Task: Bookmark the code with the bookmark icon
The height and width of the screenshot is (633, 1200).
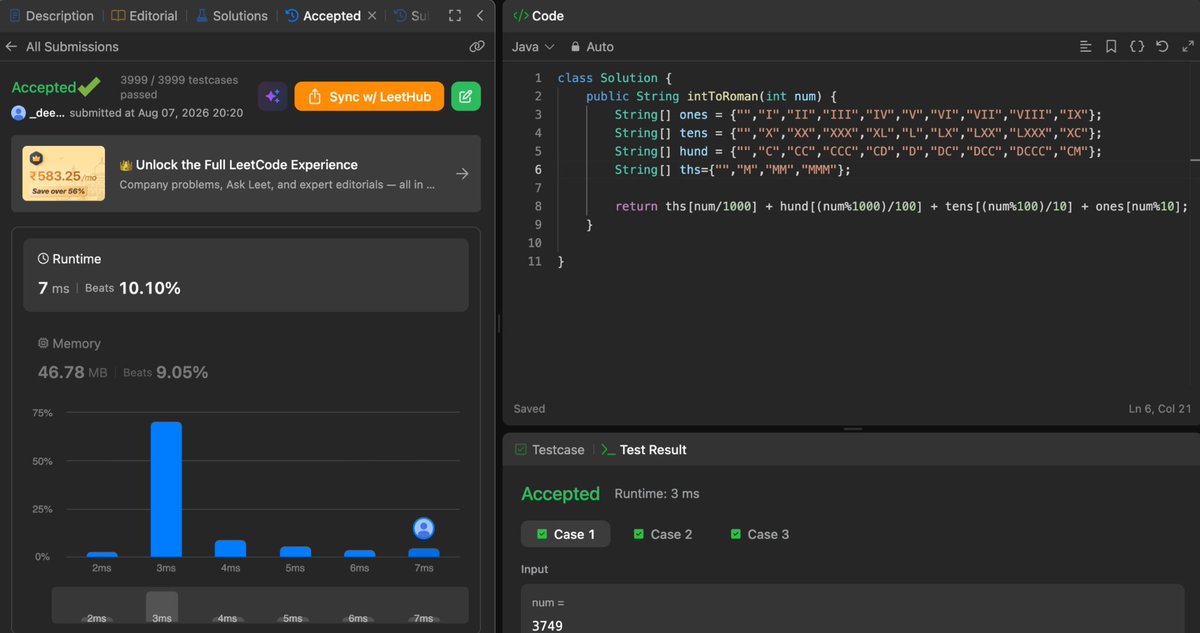Action: [x=1111, y=46]
